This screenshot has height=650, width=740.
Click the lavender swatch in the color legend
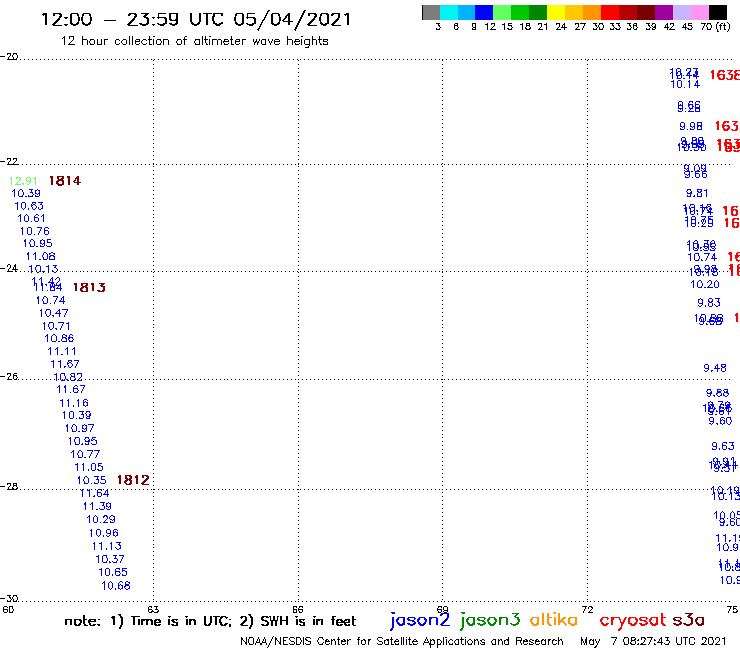coord(682,12)
